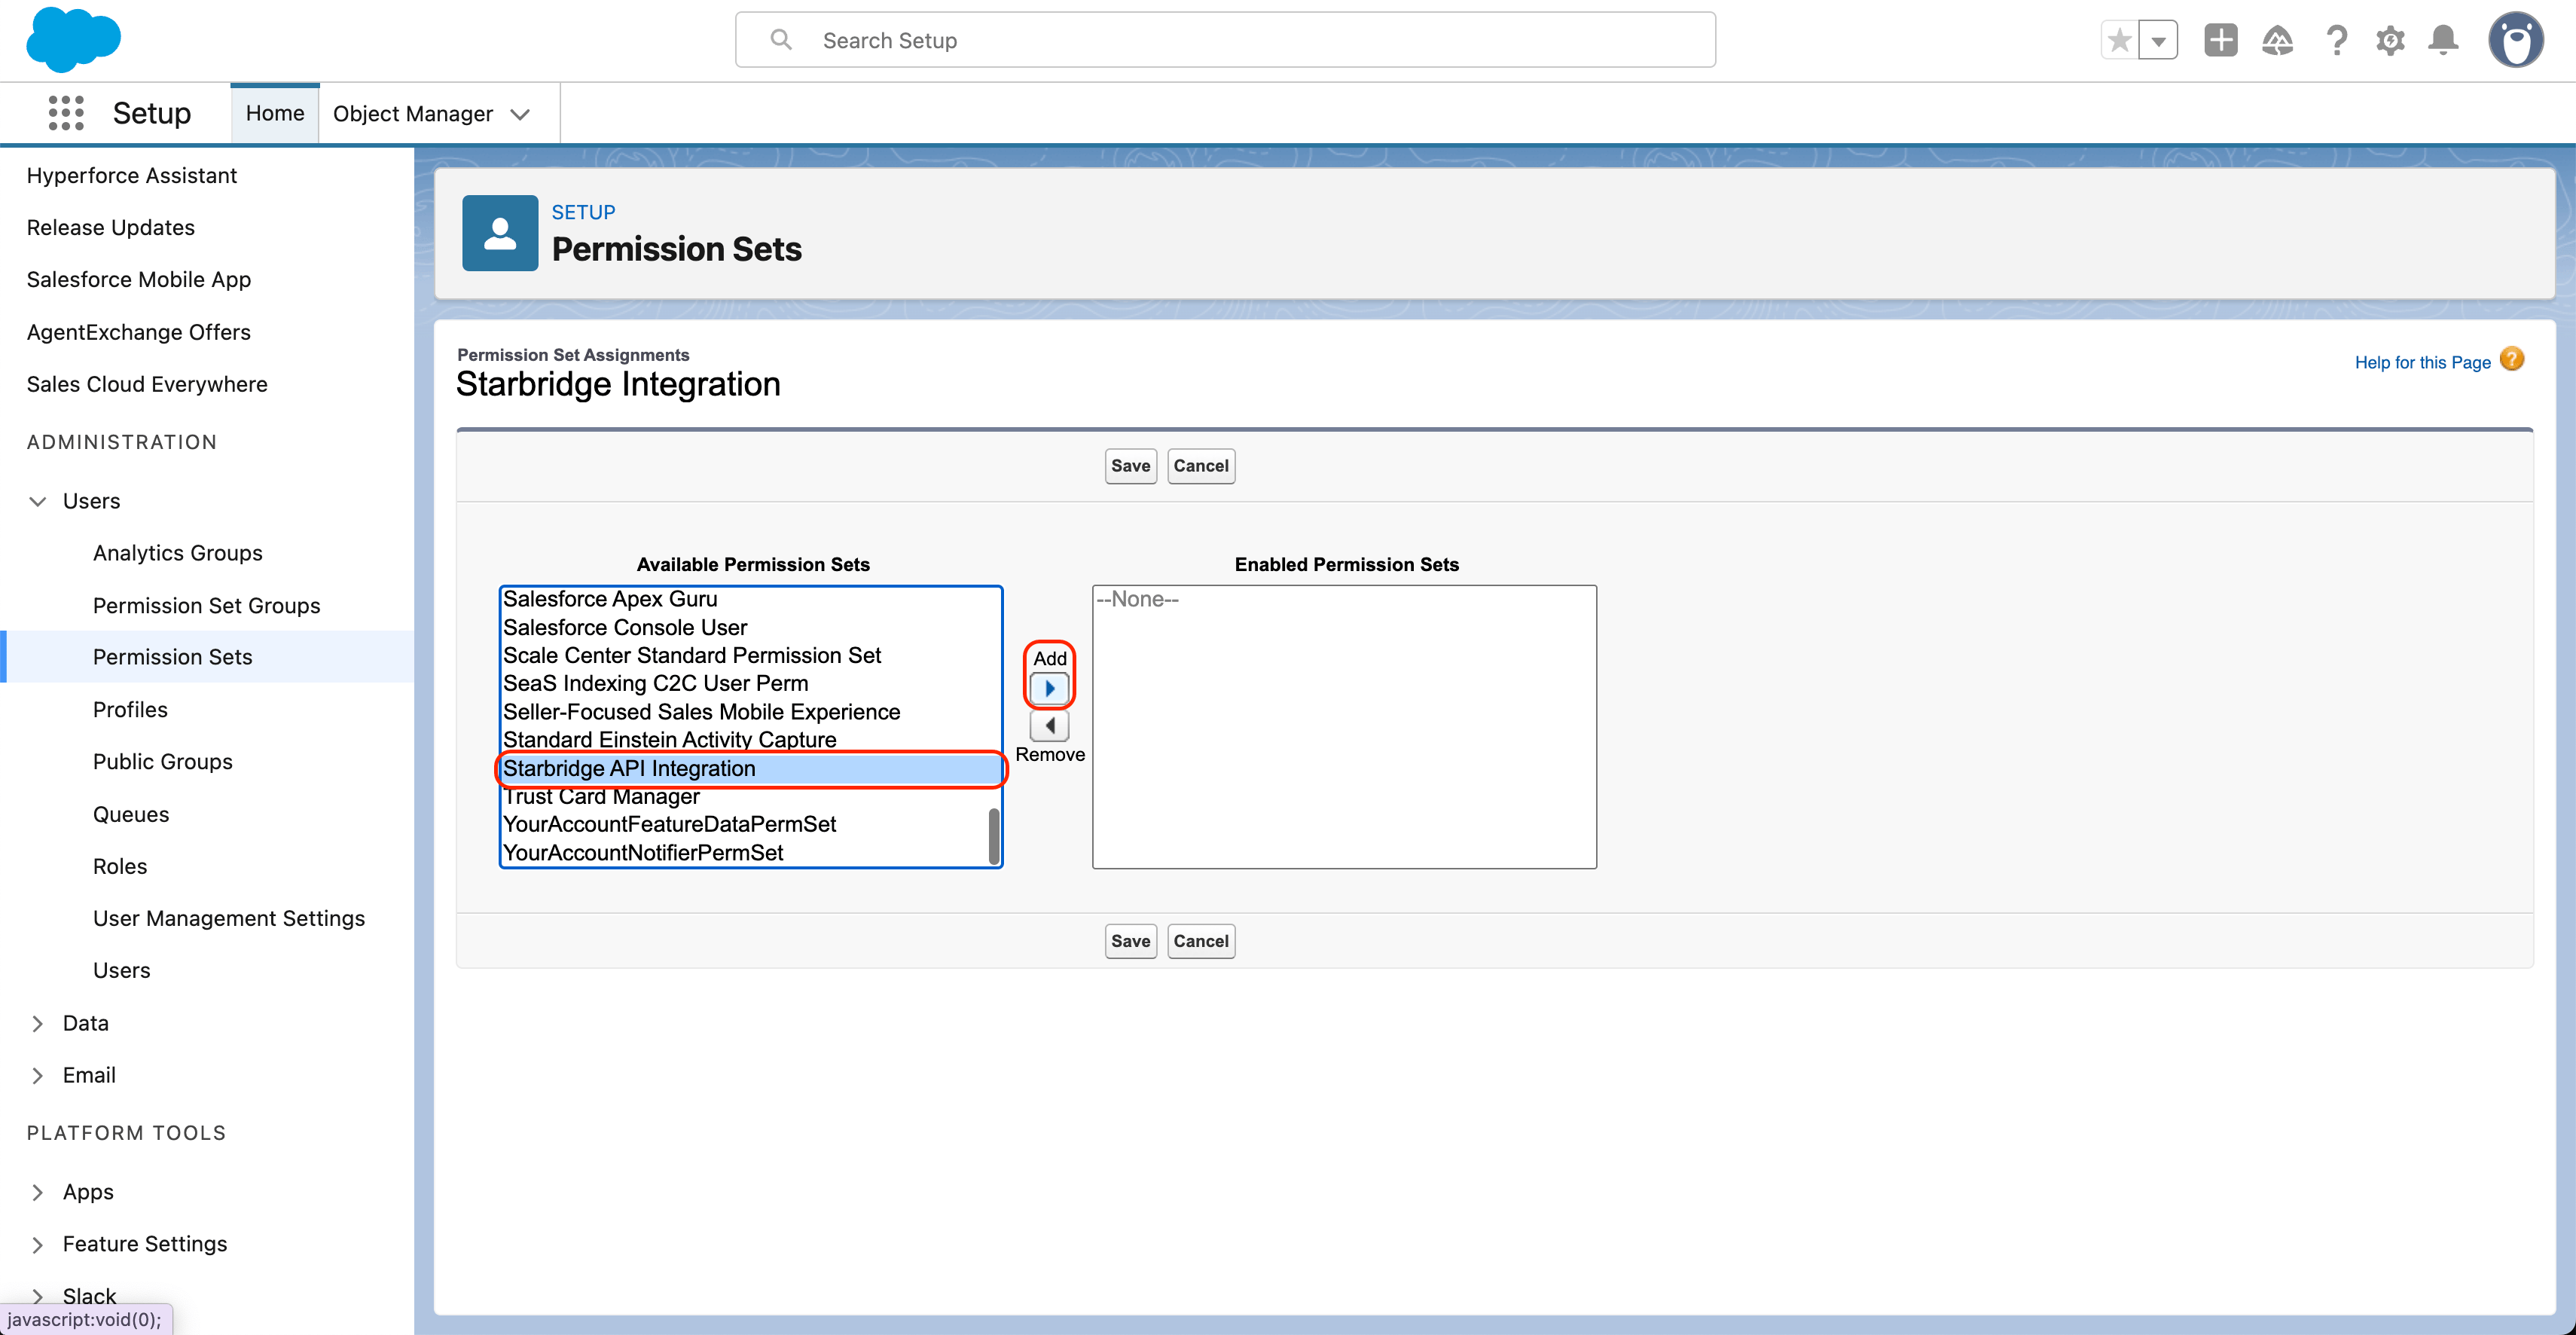The image size is (2576, 1335).
Task: Open Release Updates in the sidebar
Action: point(111,227)
